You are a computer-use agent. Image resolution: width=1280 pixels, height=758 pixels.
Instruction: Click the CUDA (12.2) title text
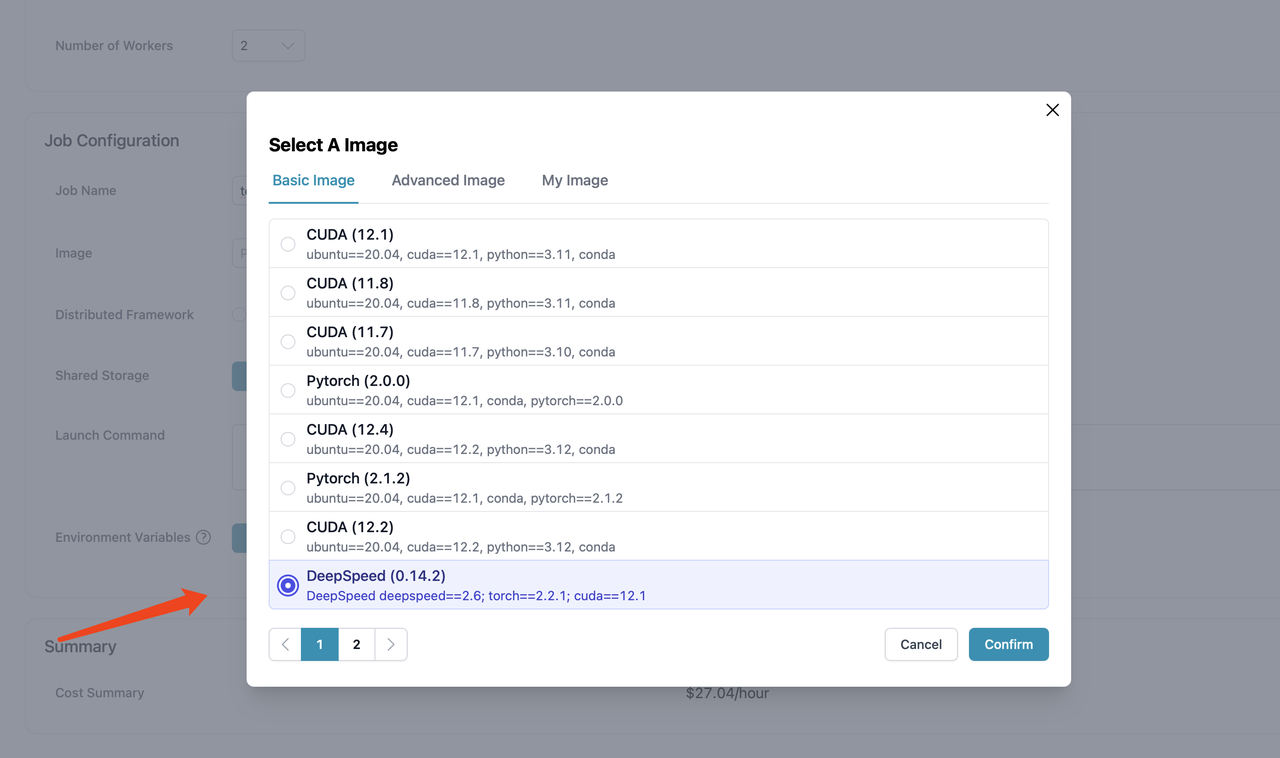tap(350, 527)
